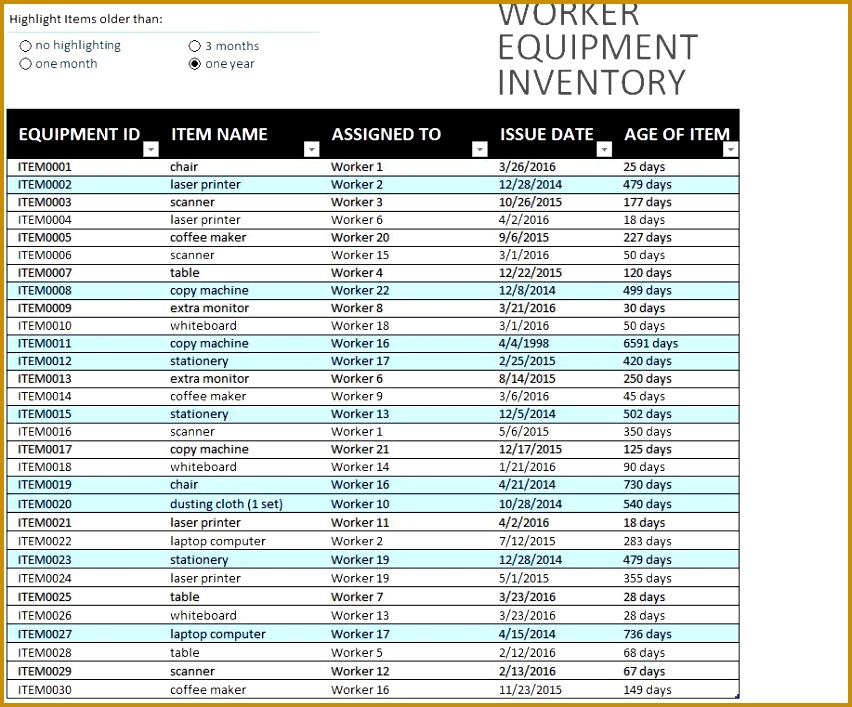Select 'Worker 15' cell
This screenshot has width=852, height=707.
360,255
